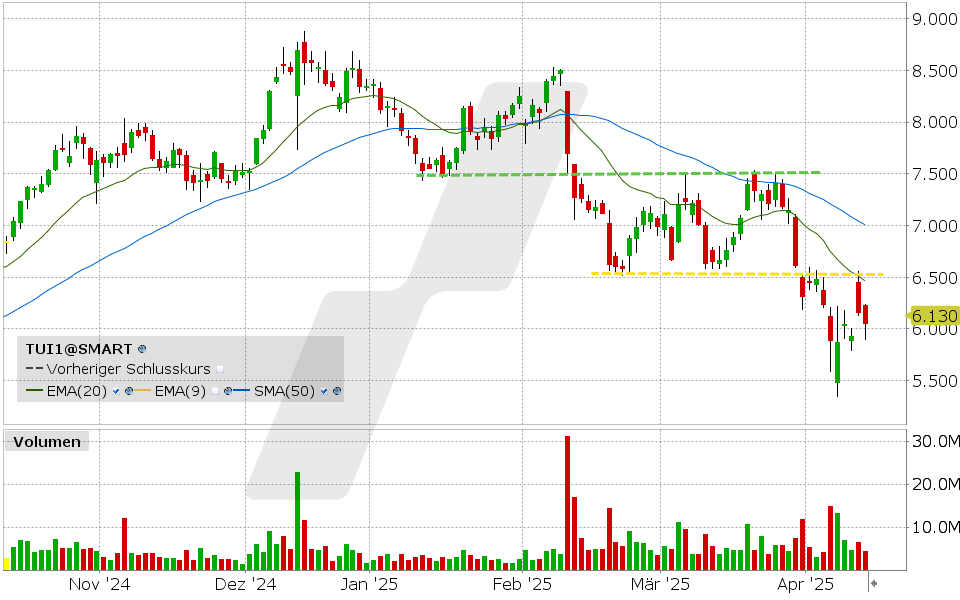Click the green EMA(20) line swatch
Image resolution: width=960 pixels, height=600 pixels.
point(34,391)
